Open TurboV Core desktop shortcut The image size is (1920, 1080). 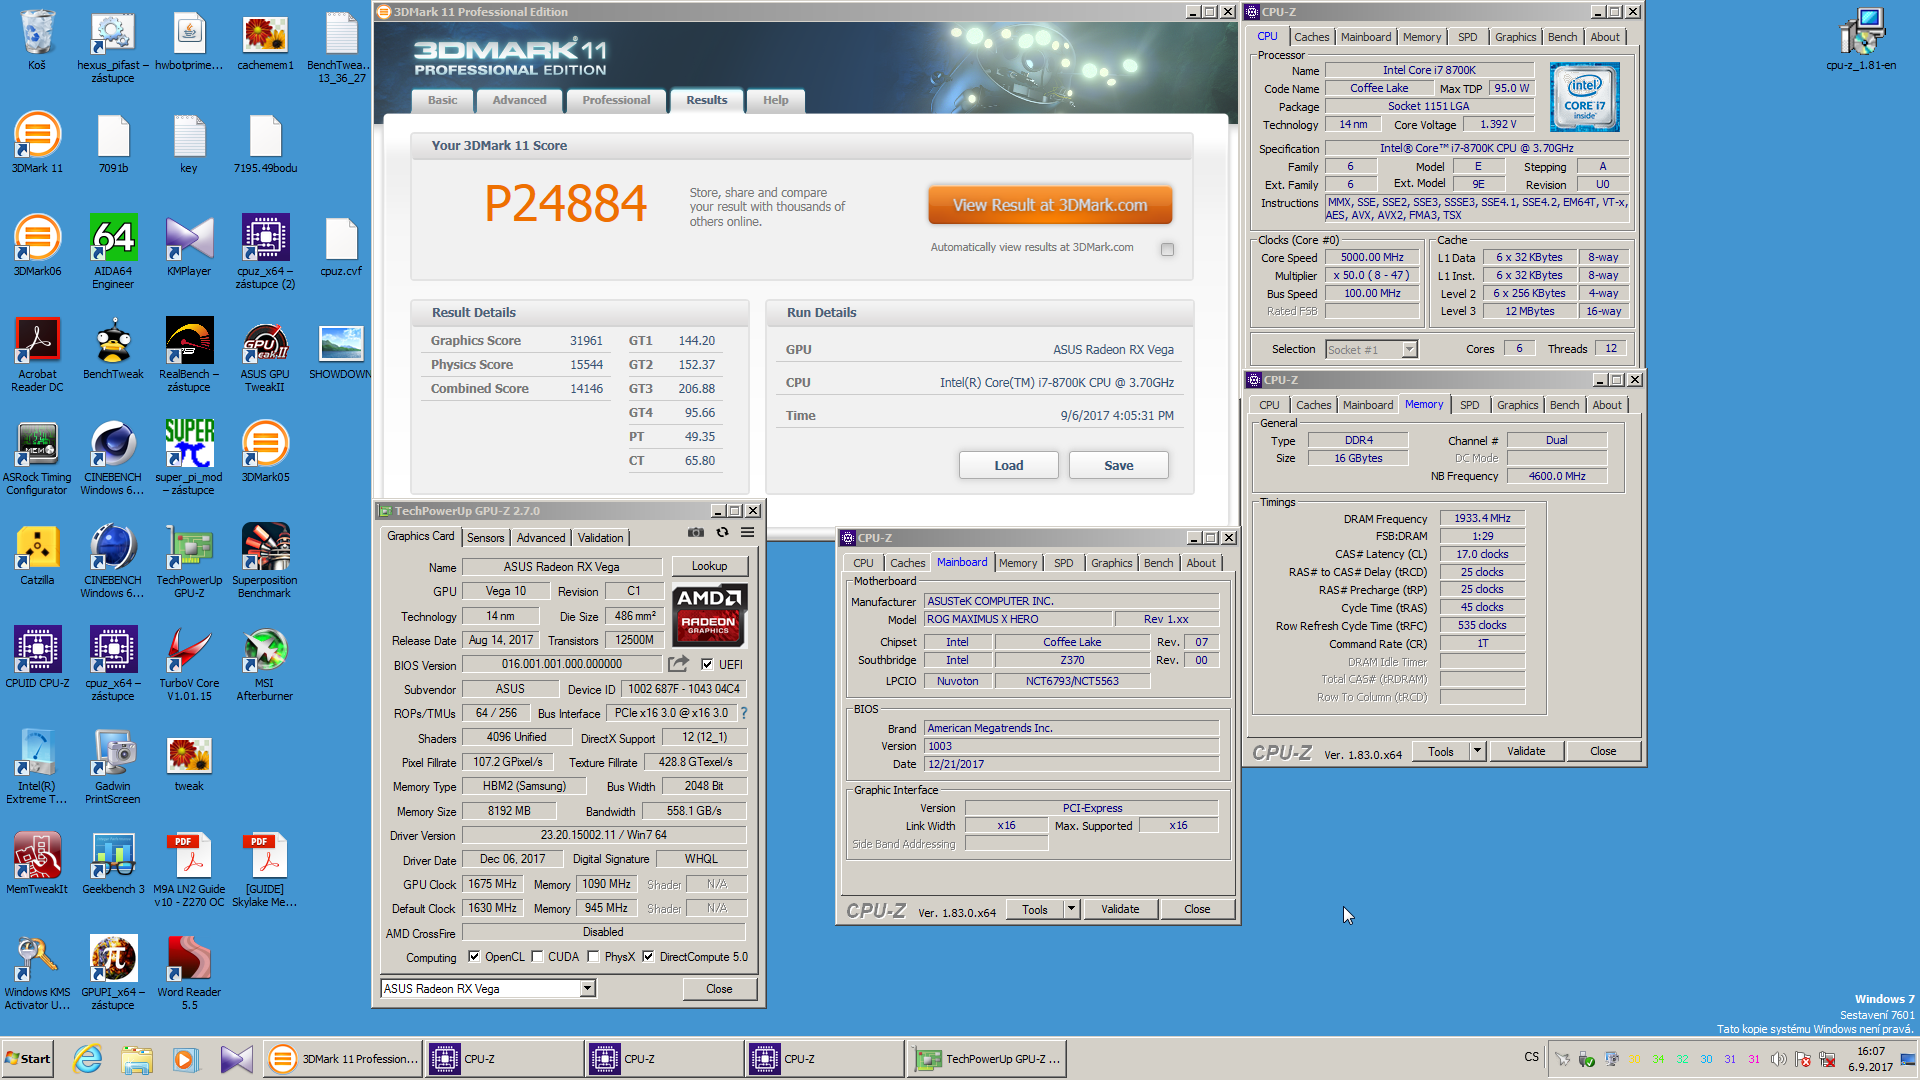click(x=189, y=664)
